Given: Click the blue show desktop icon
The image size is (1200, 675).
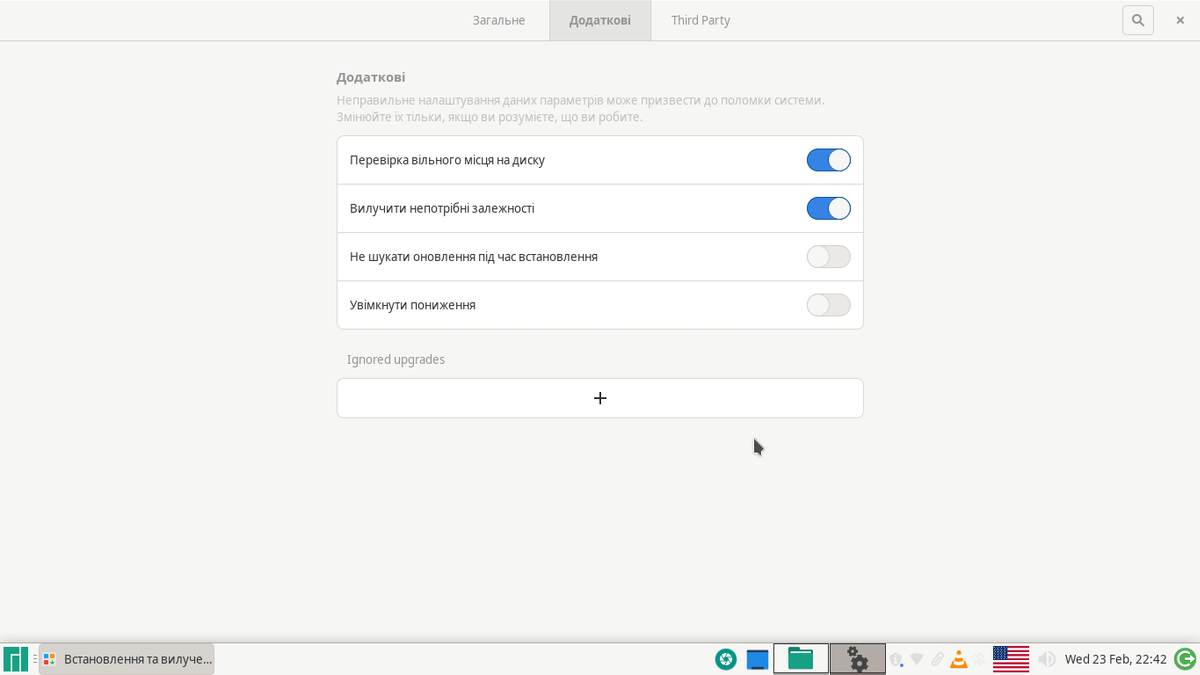Looking at the screenshot, I should click(757, 659).
